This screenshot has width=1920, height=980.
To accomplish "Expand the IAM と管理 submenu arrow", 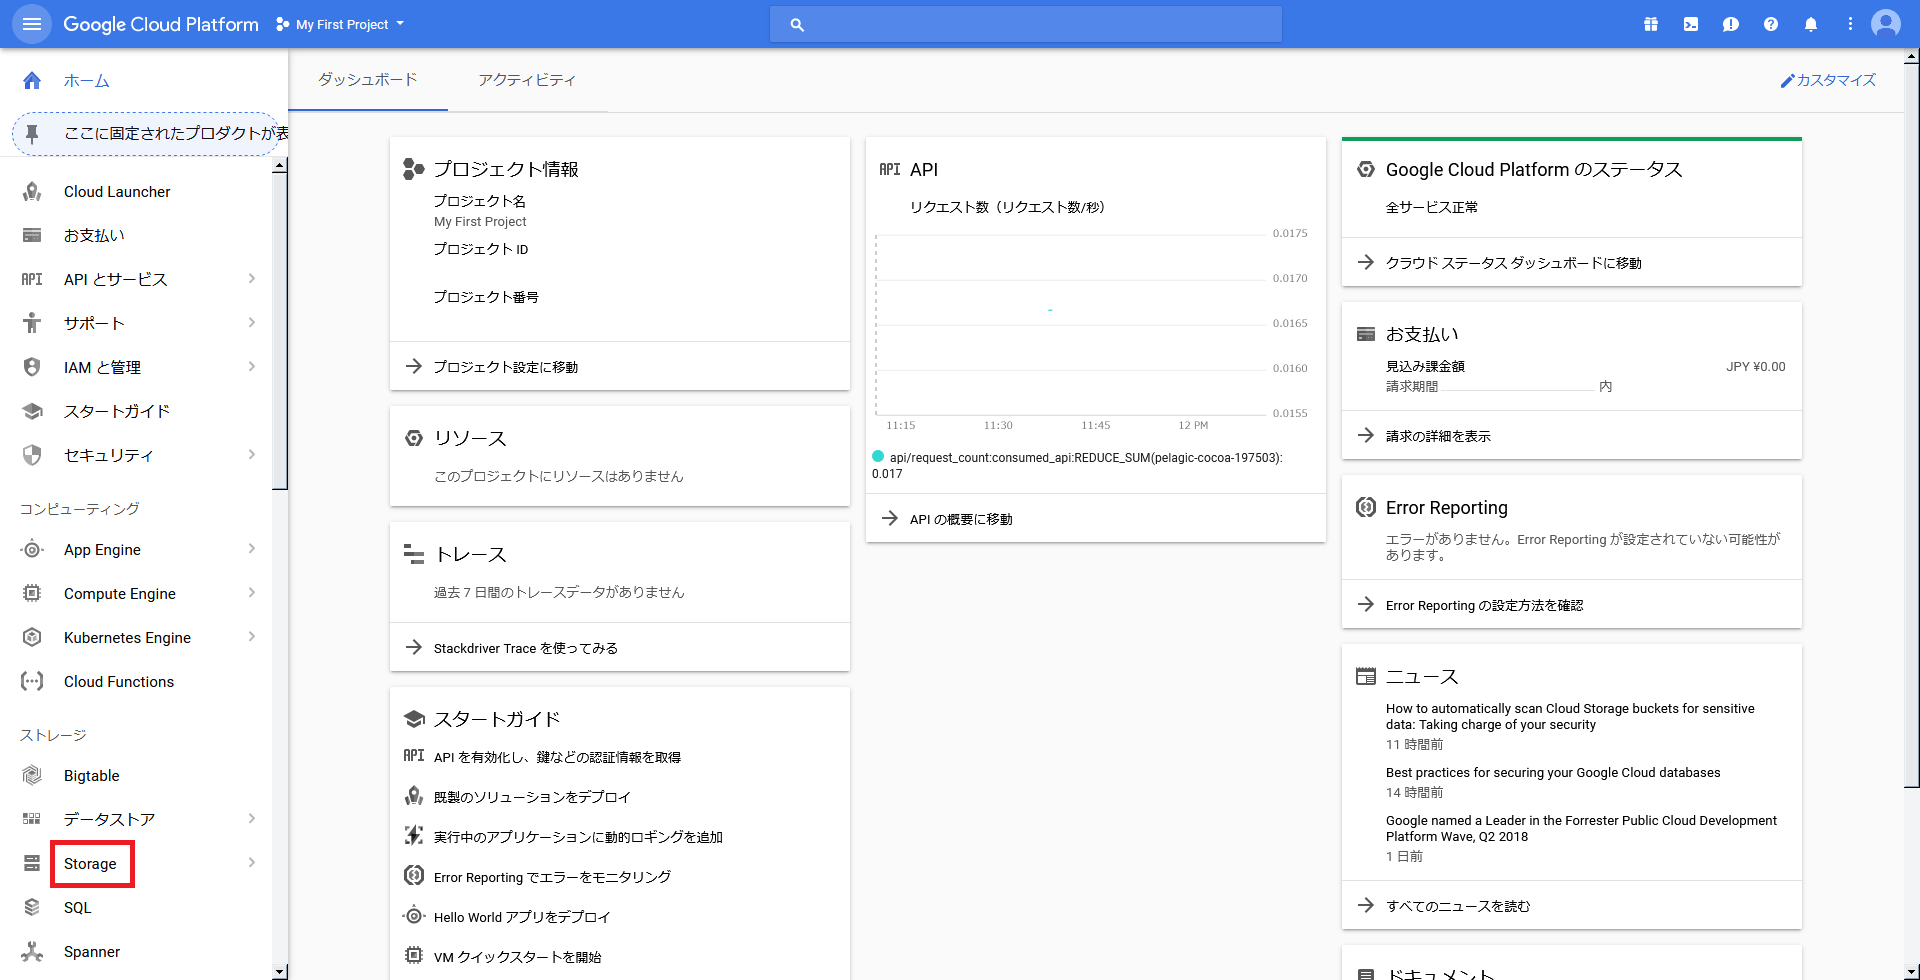I will 252,367.
